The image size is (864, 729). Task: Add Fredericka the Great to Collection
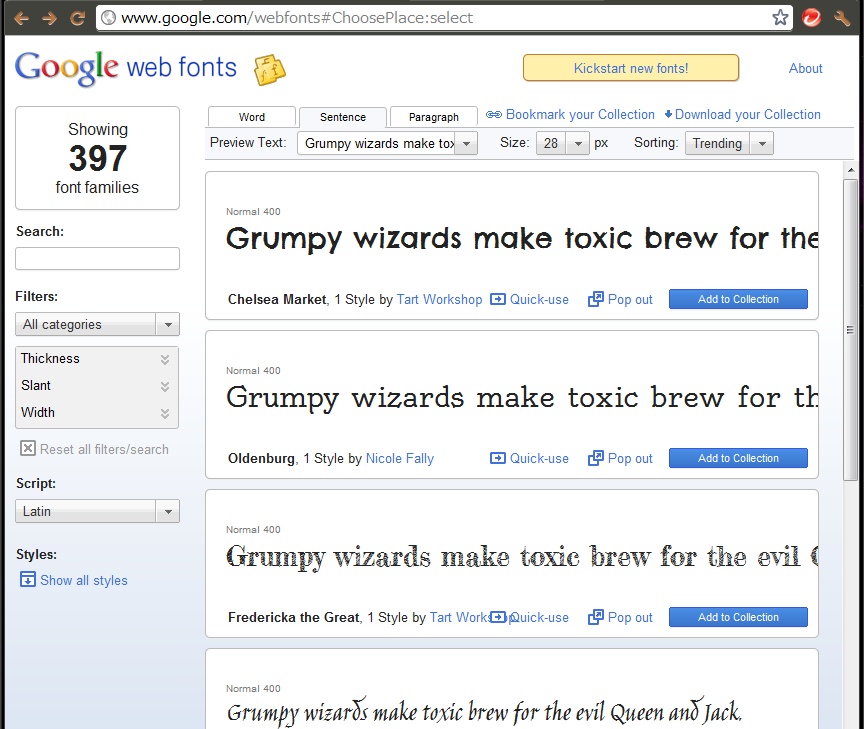coord(738,617)
